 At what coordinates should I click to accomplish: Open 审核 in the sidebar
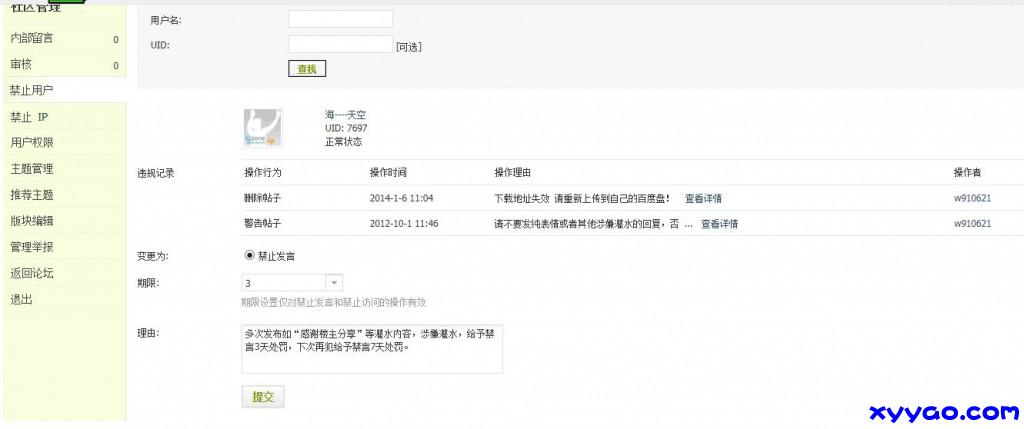point(21,65)
